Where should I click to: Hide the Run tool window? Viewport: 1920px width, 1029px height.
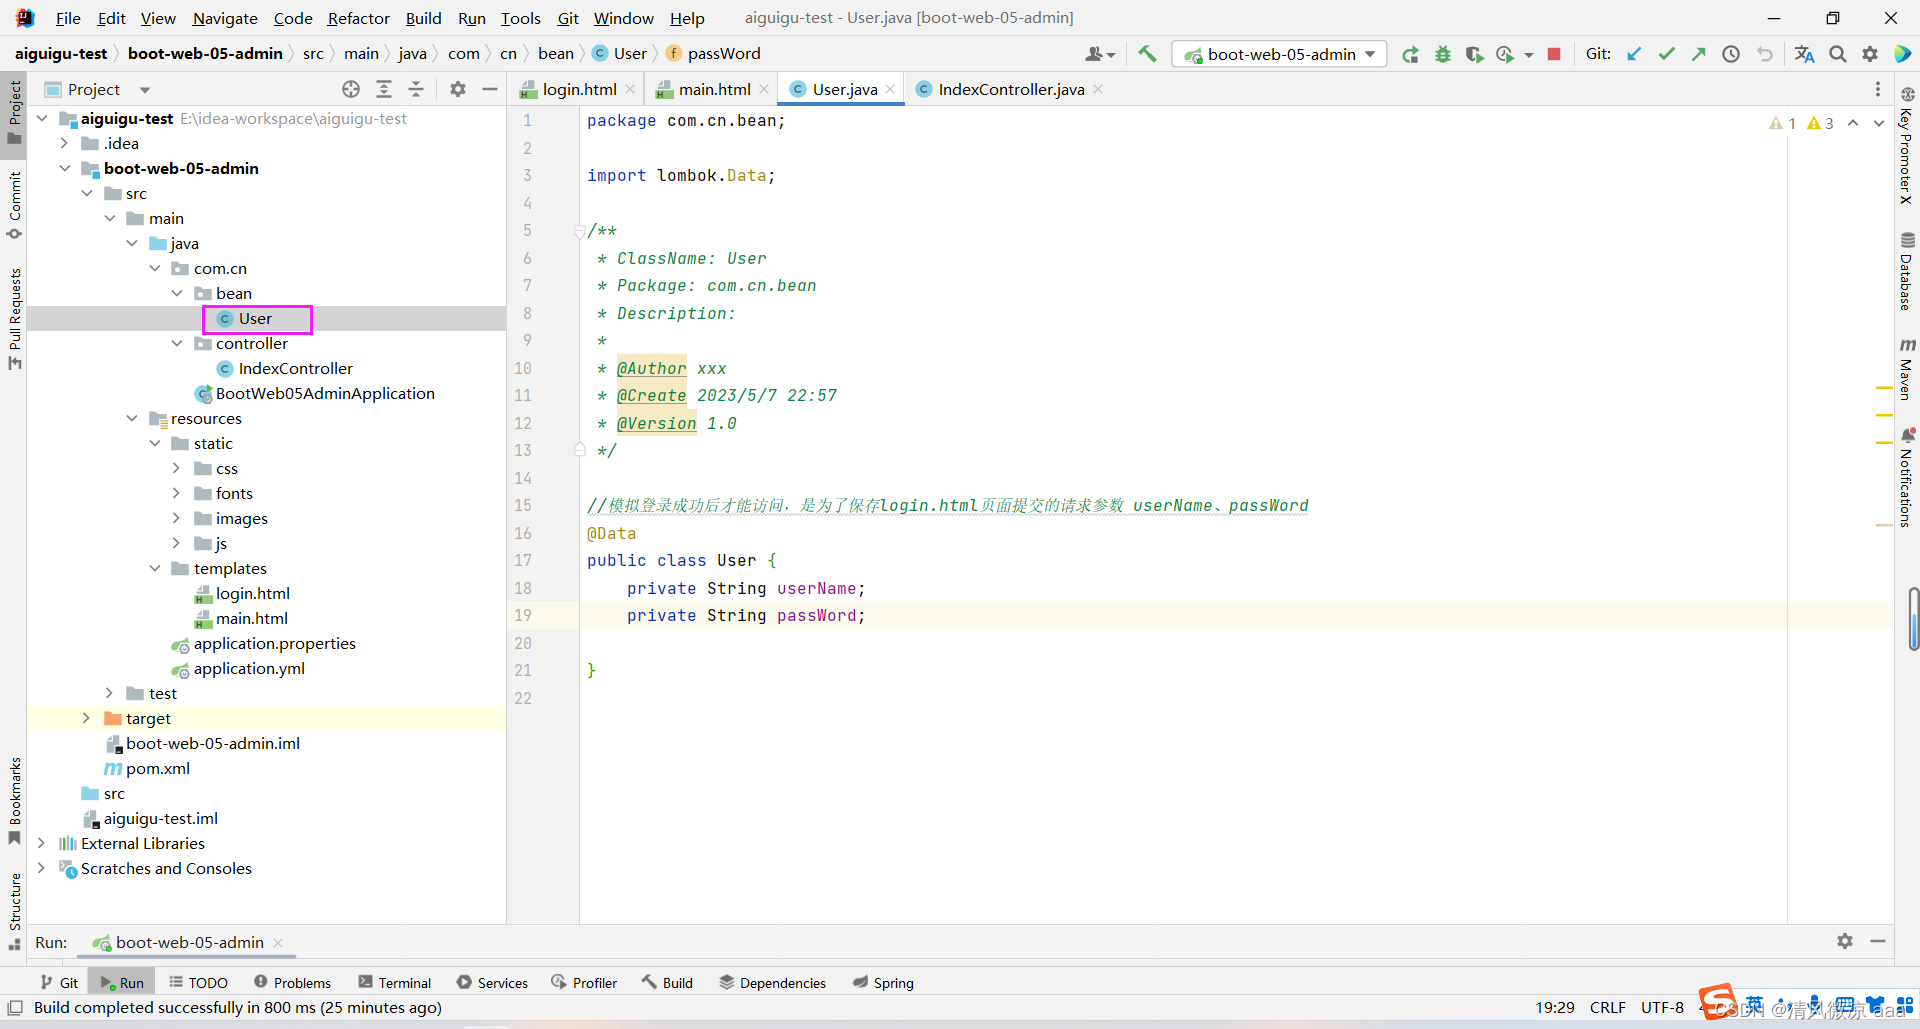1878,941
